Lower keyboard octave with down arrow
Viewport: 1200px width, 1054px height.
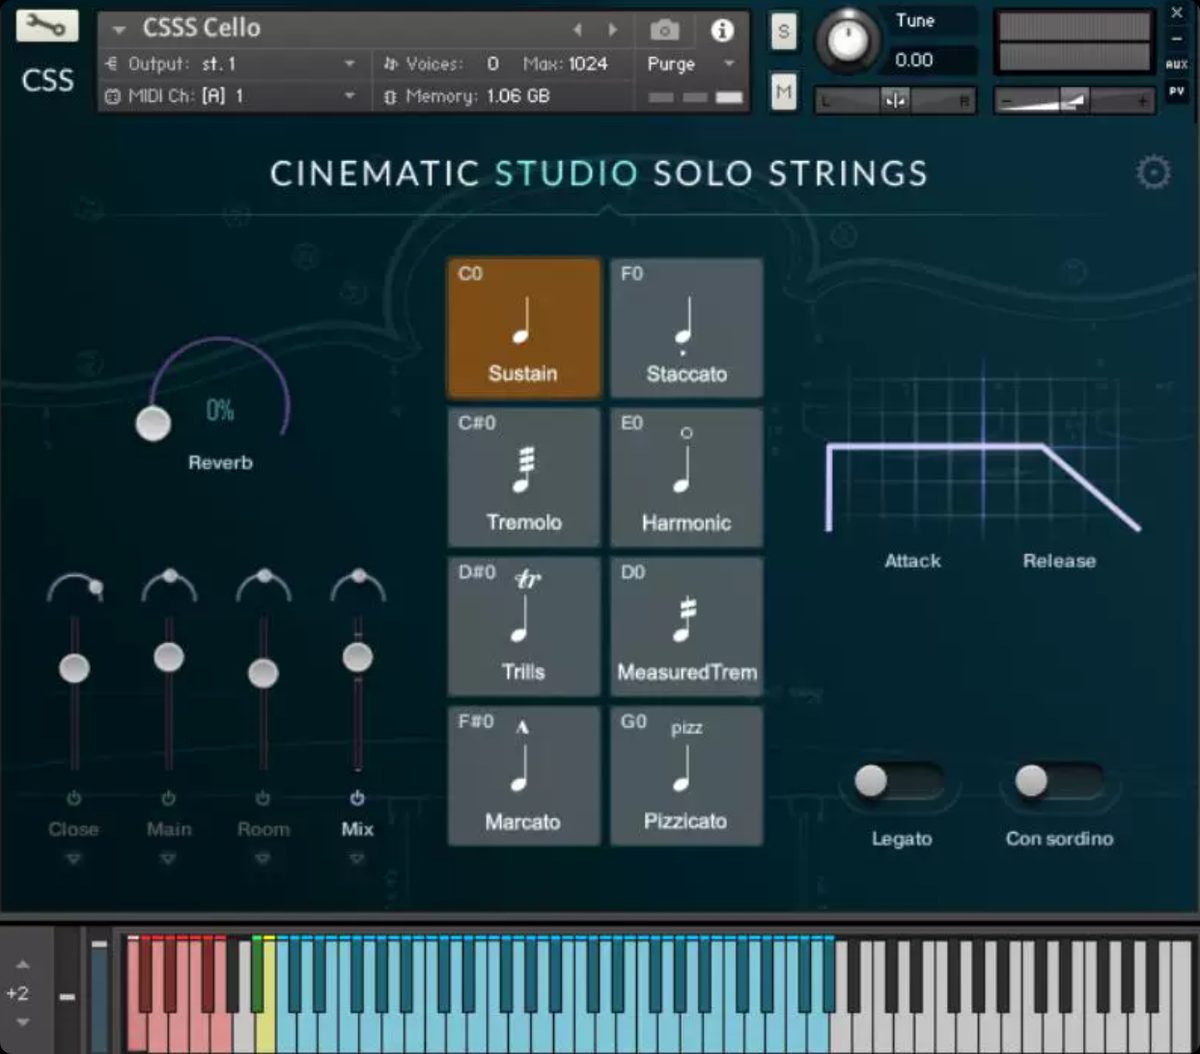pyautogui.click(x=22, y=1022)
